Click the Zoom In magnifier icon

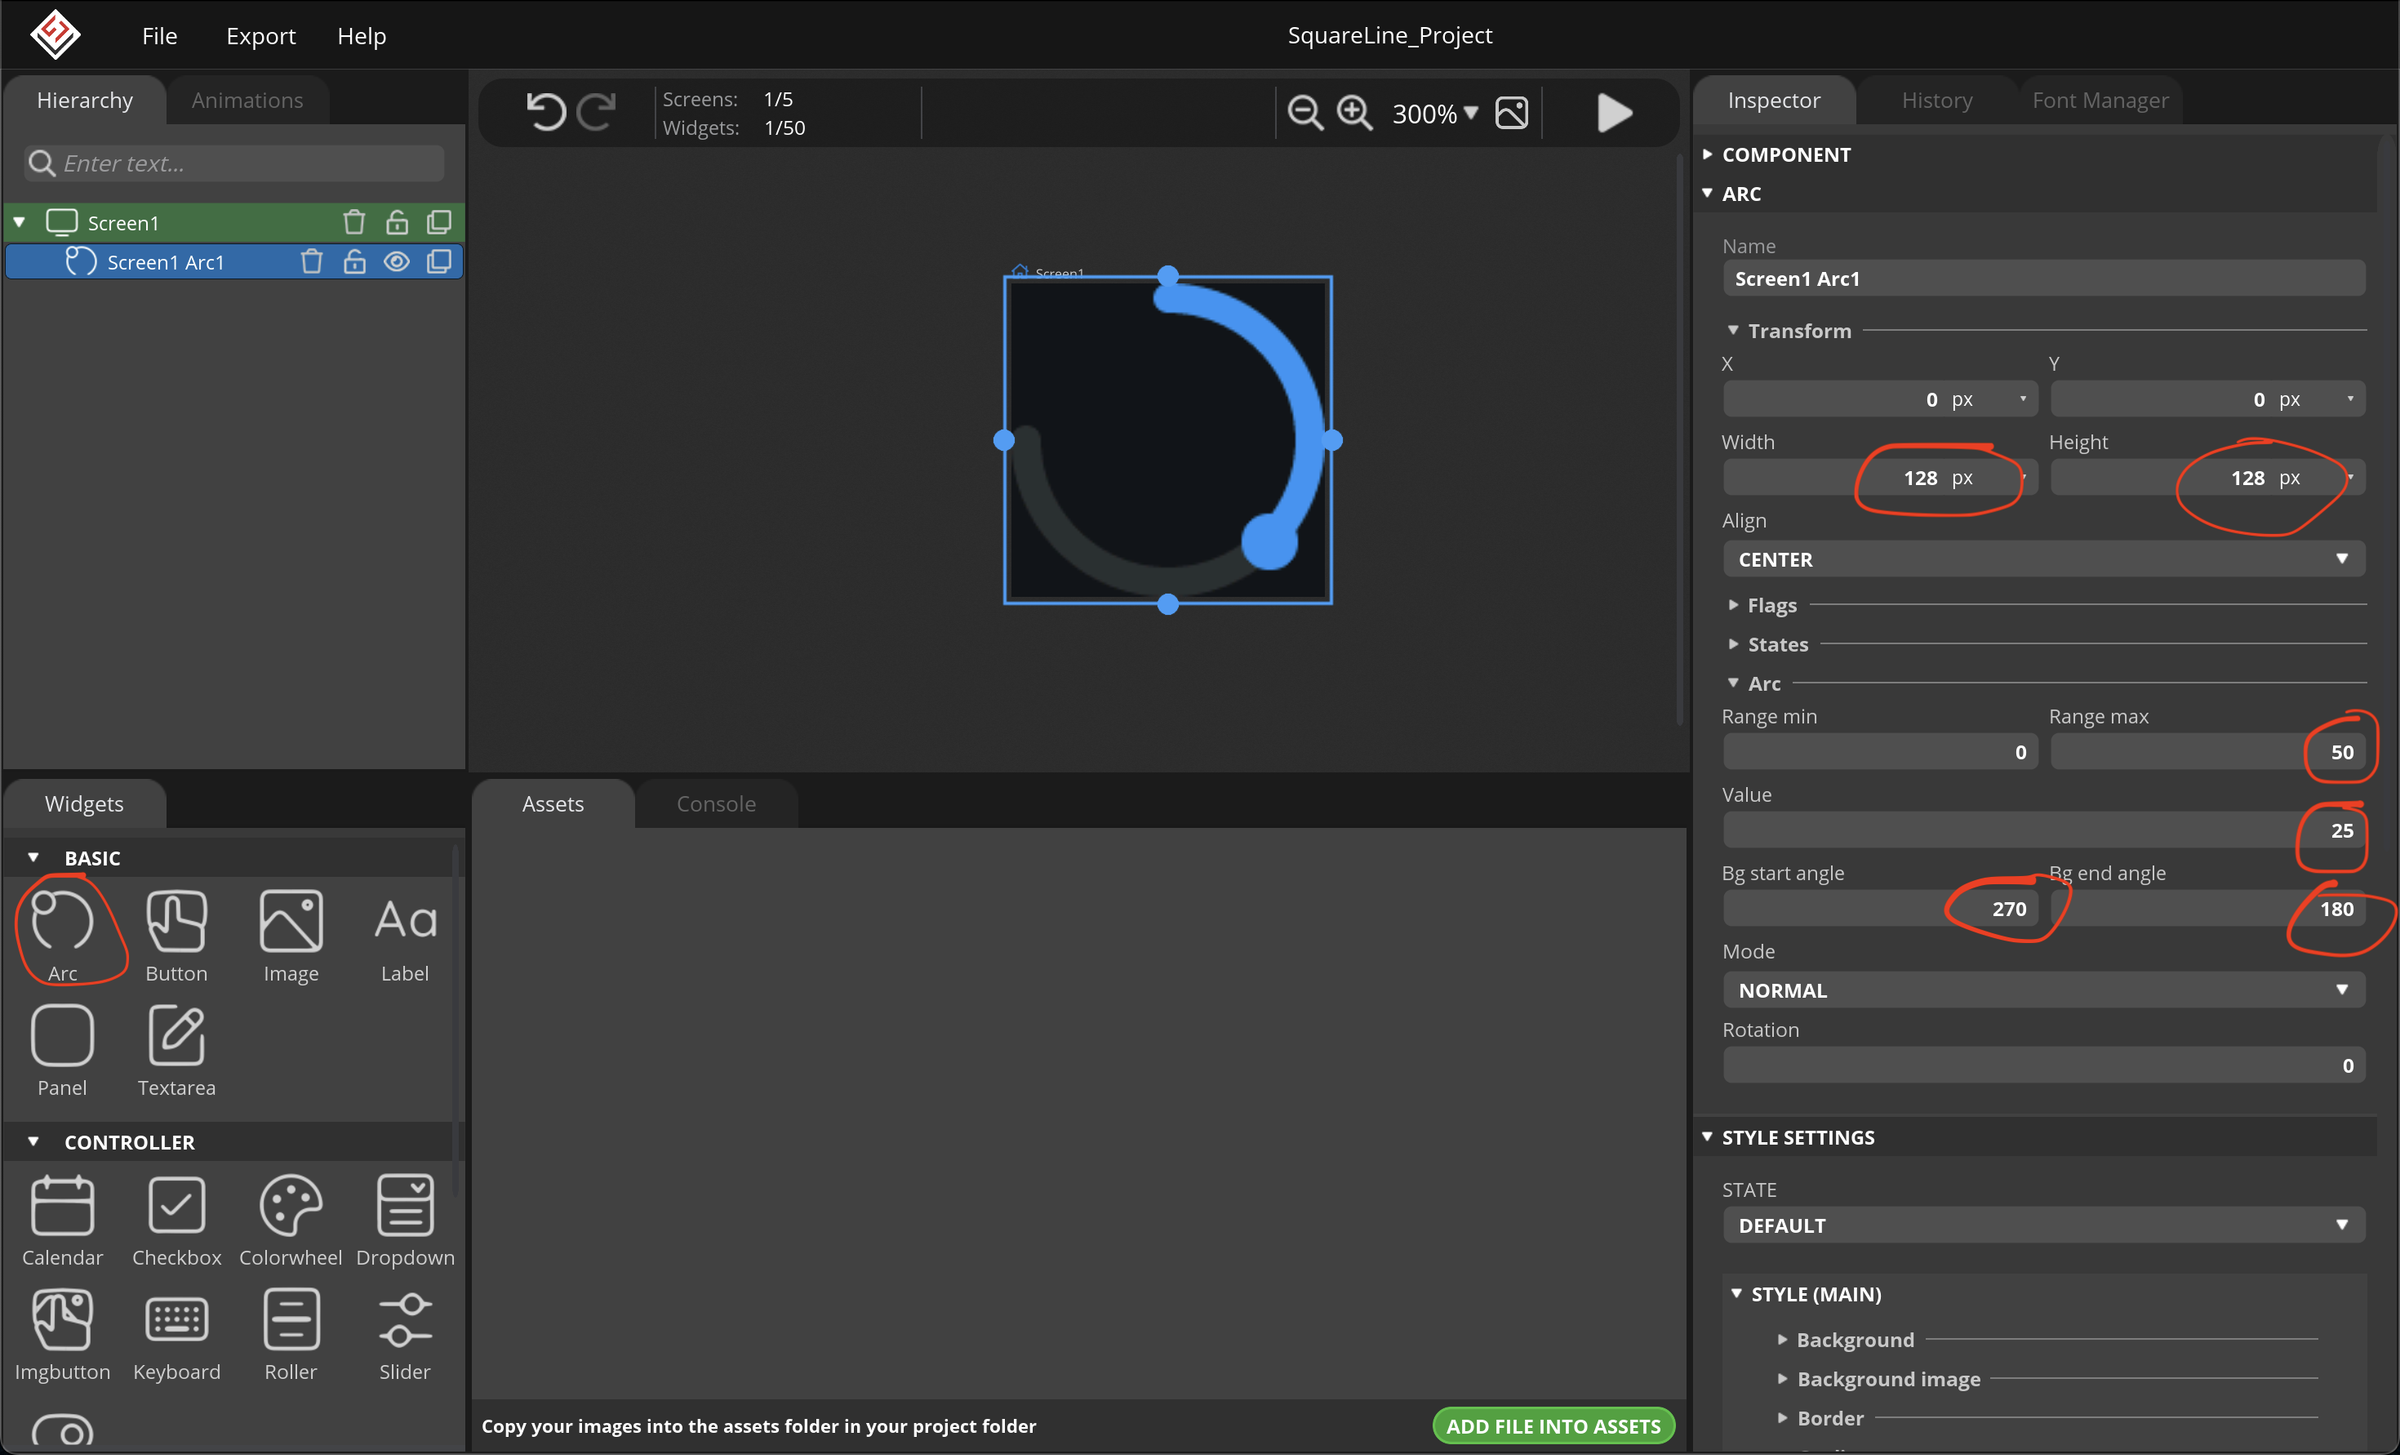click(1355, 113)
